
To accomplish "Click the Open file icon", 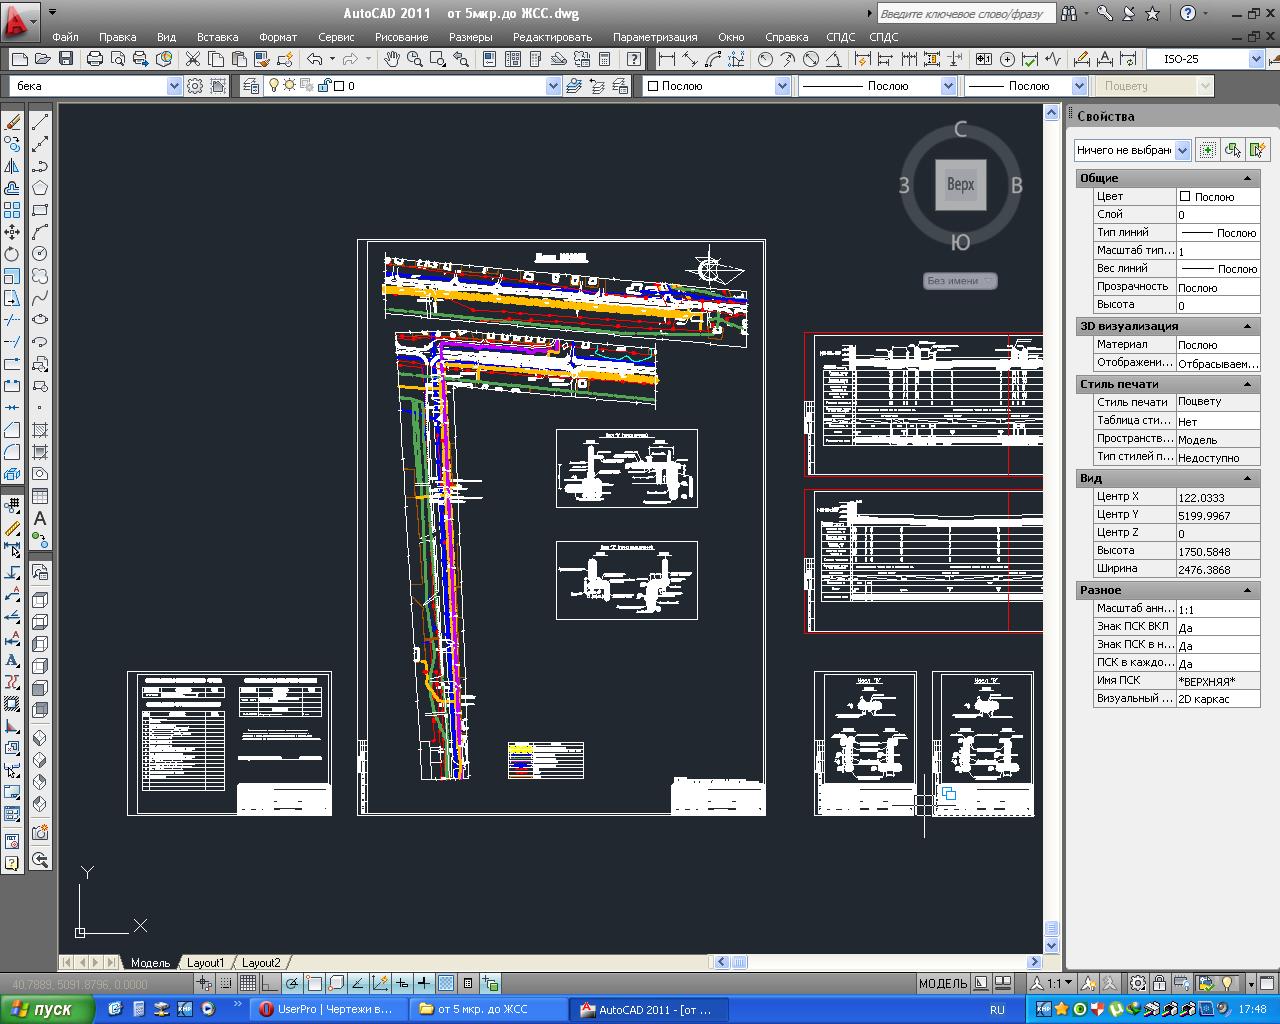I will coord(41,60).
